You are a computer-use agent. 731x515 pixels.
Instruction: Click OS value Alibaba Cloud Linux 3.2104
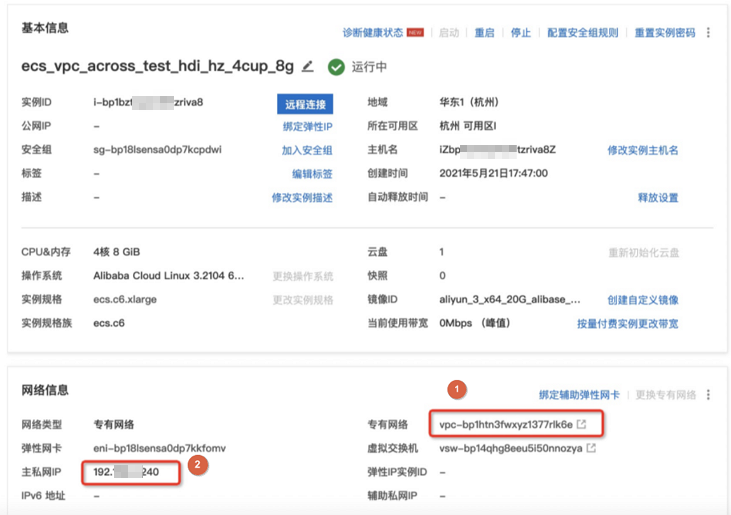coord(168,275)
